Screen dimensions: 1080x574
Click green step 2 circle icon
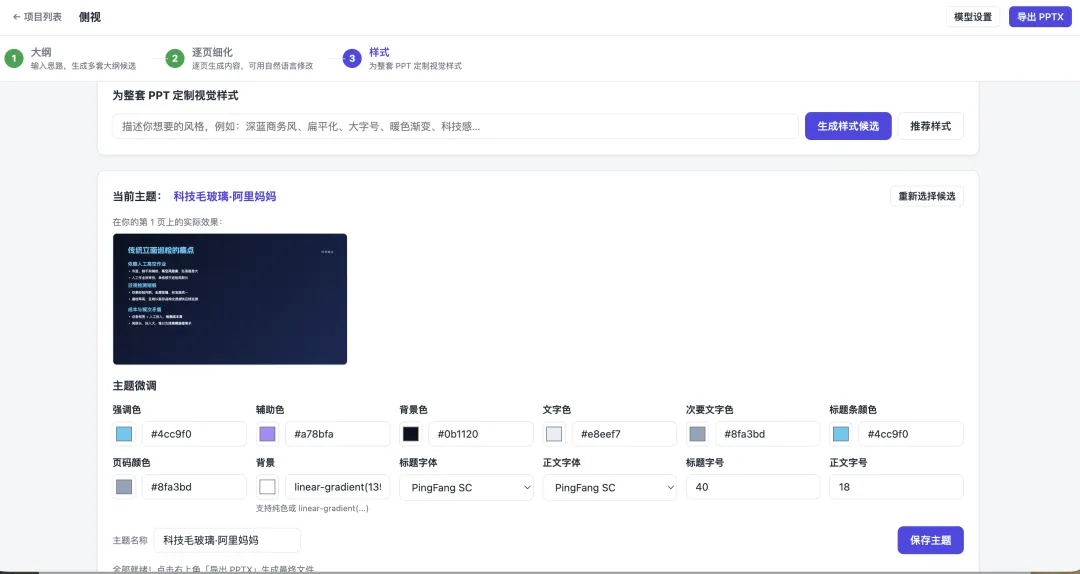pyautogui.click(x=175, y=59)
